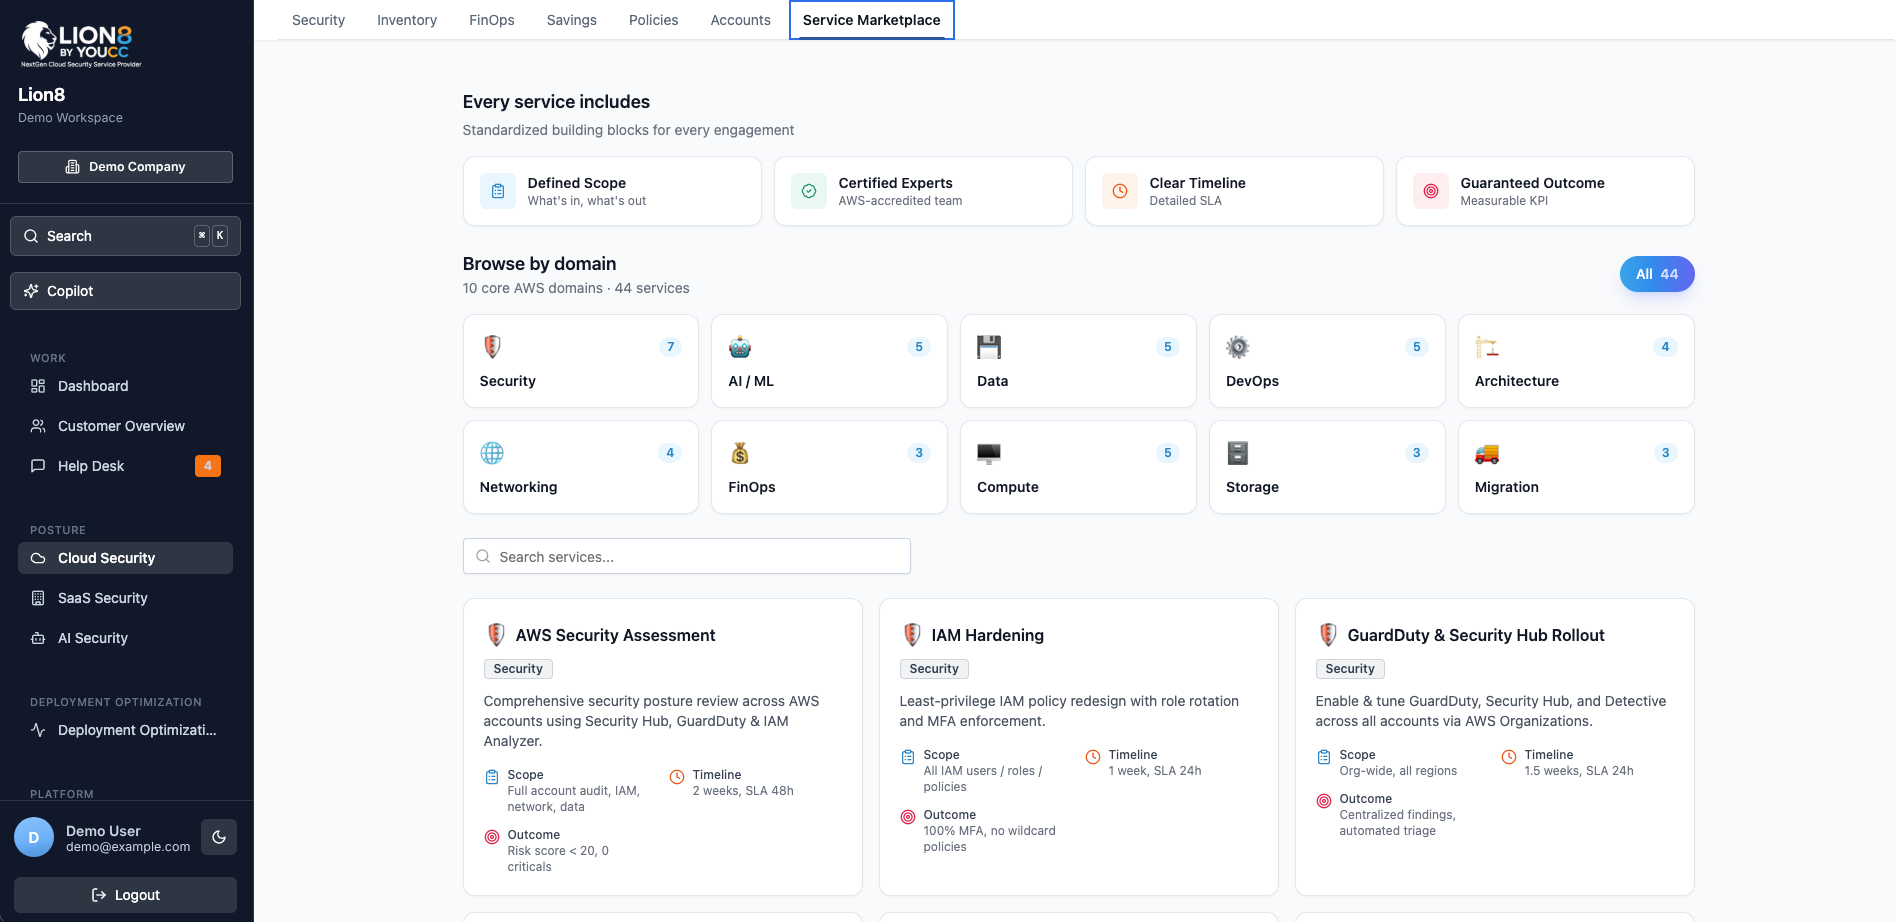Choose the Networking globe domain
The height and width of the screenshot is (922, 1896).
click(x=580, y=467)
